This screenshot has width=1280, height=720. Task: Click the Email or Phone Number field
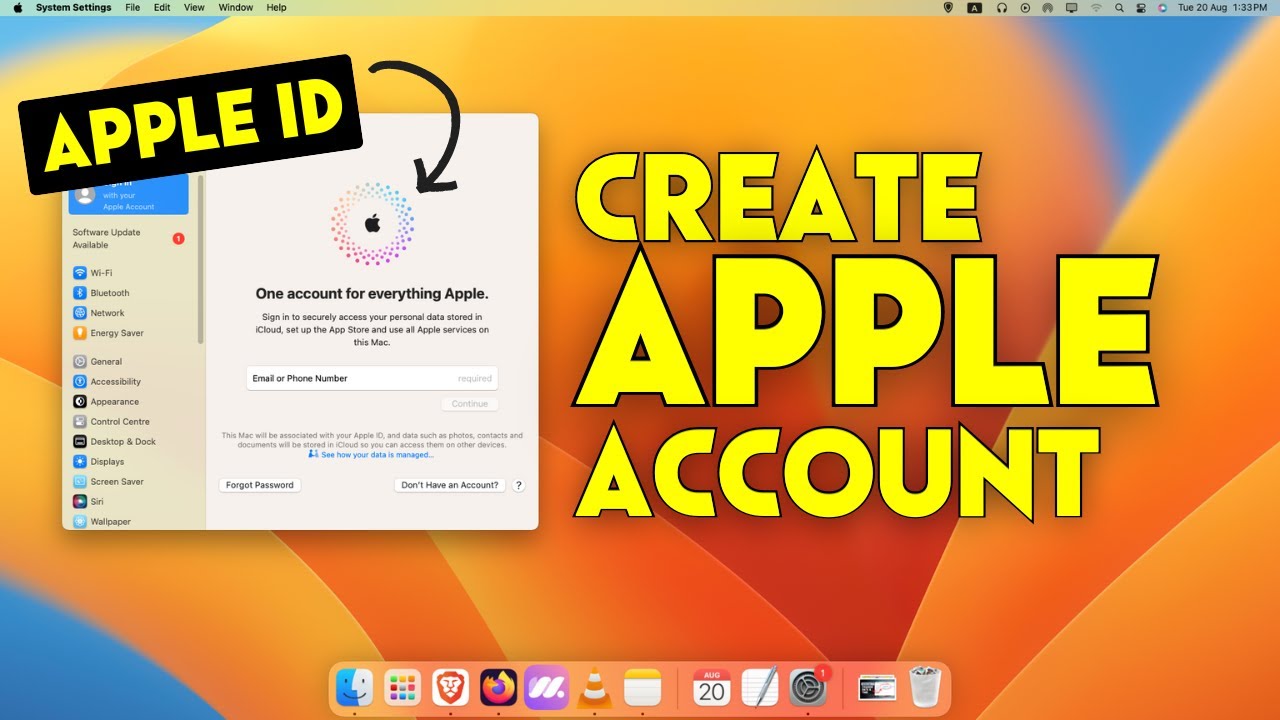point(372,378)
